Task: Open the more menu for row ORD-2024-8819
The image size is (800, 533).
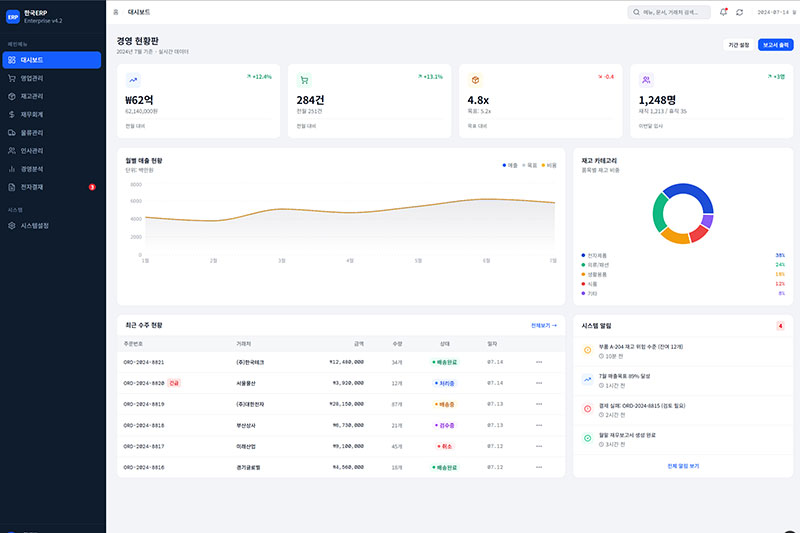Action: coord(539,404)
